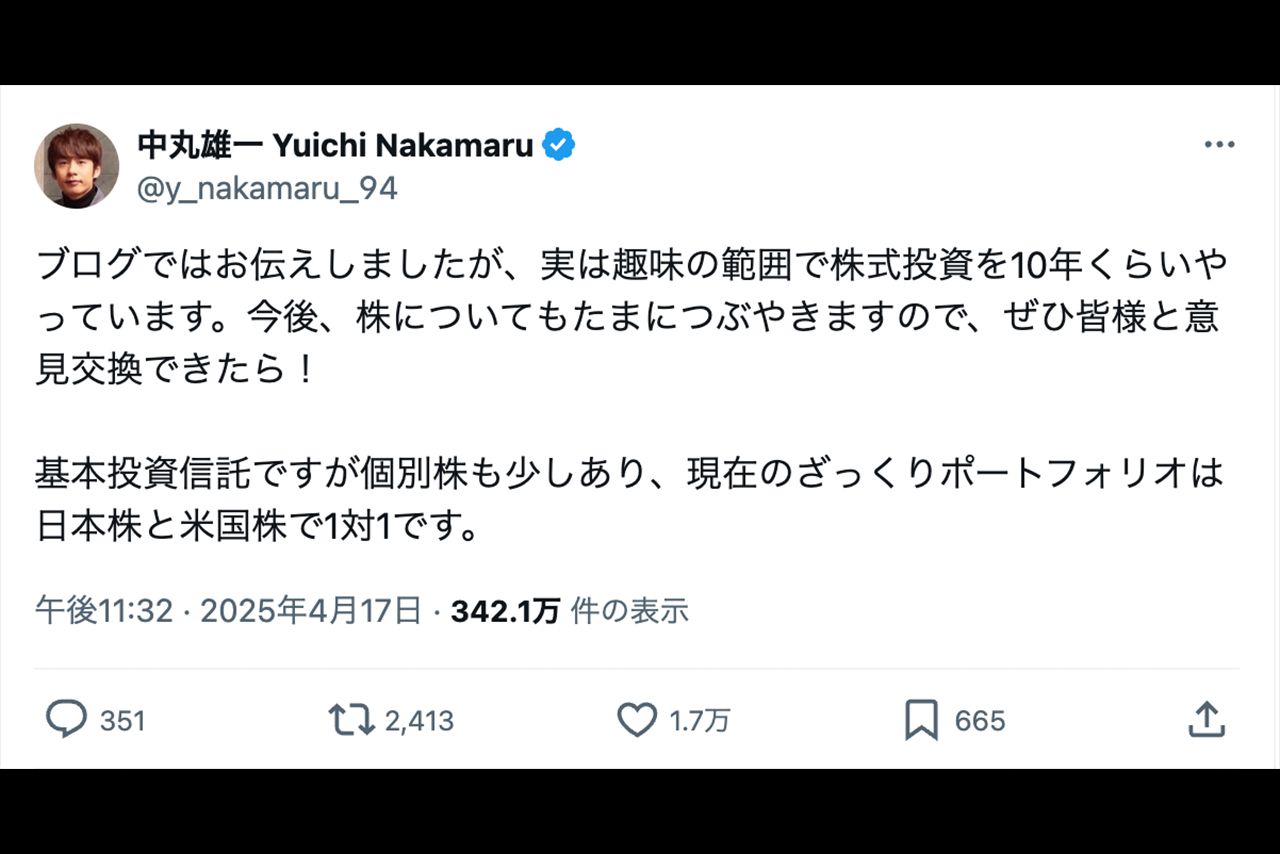Open the reply icon to comment
This screenshot has width=1280, height=854.
click(64, 720)
